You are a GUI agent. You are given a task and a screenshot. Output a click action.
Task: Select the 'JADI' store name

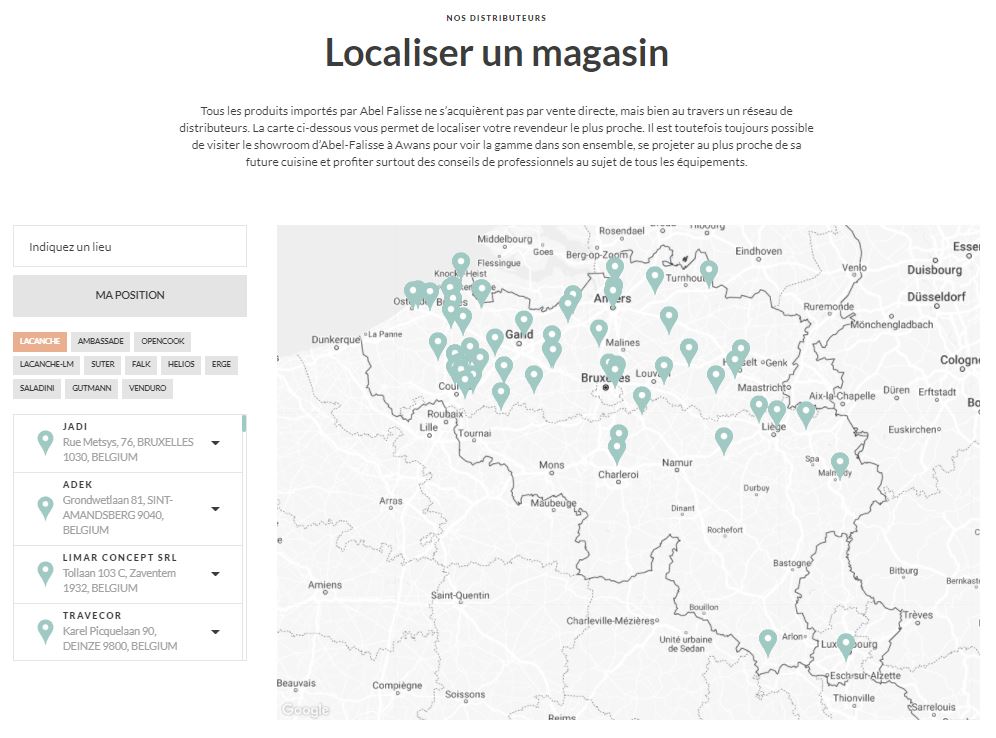tap(75, 427)
